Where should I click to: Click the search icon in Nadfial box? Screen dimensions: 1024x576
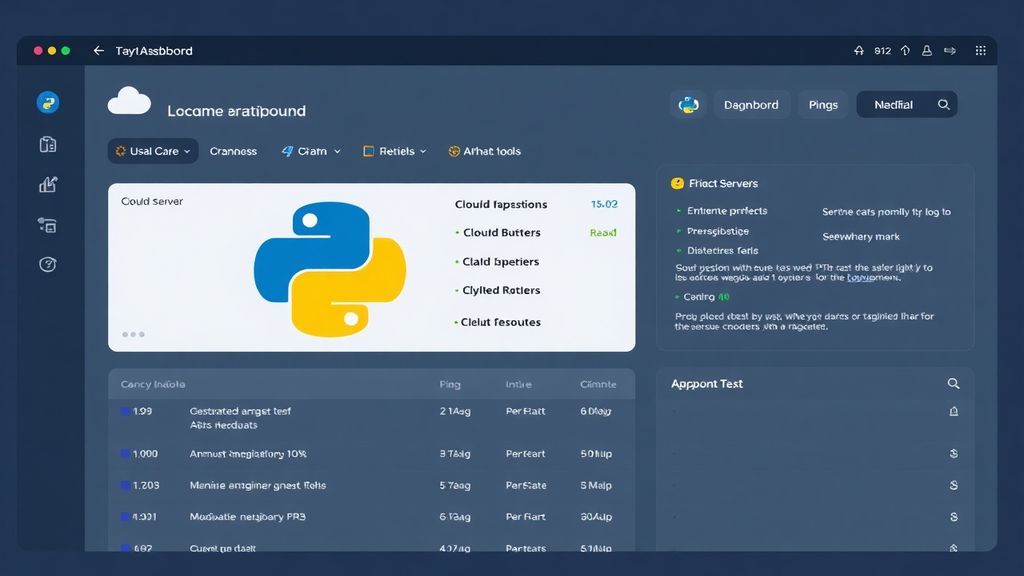pyautogui.click(x=944, y=104)
